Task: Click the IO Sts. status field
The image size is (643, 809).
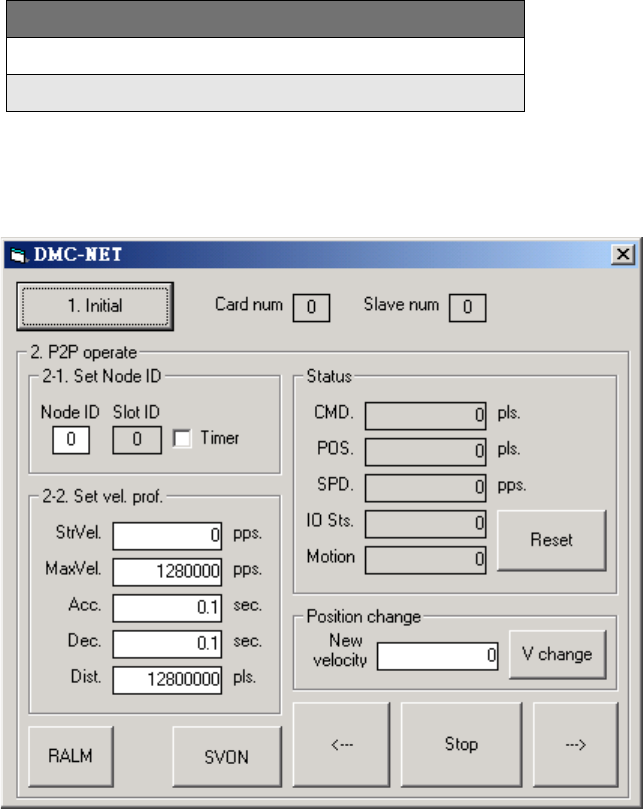Action: tap(425, 524)
